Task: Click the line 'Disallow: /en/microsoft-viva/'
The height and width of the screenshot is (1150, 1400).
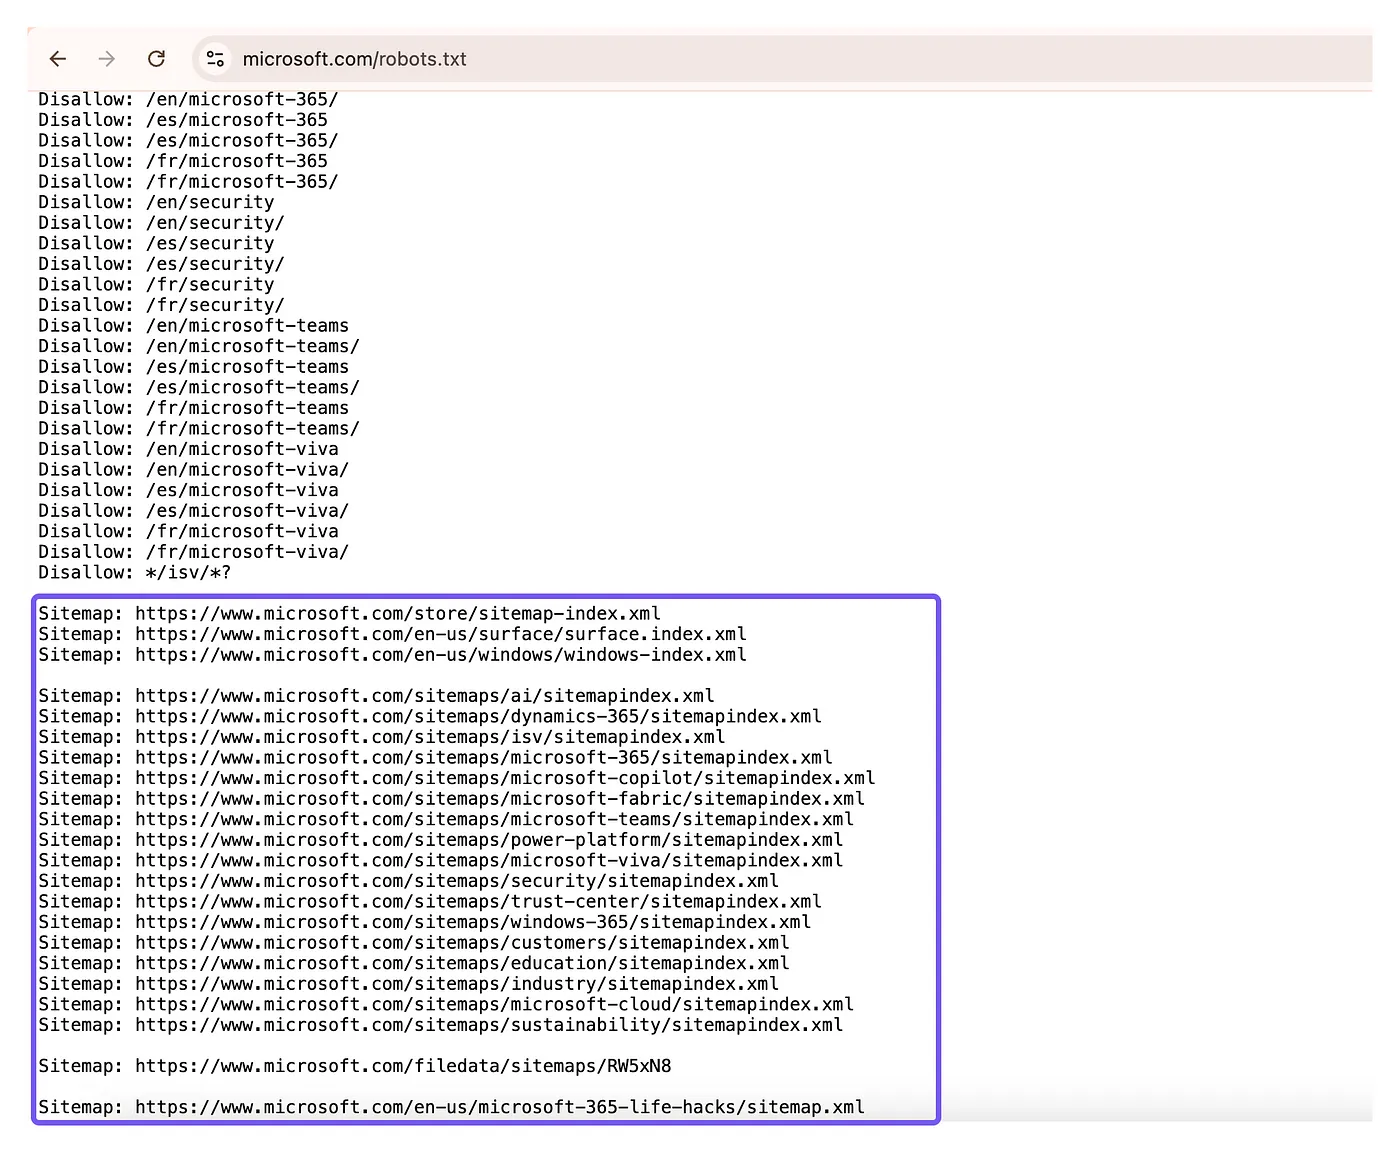Action: pos(194,470)
